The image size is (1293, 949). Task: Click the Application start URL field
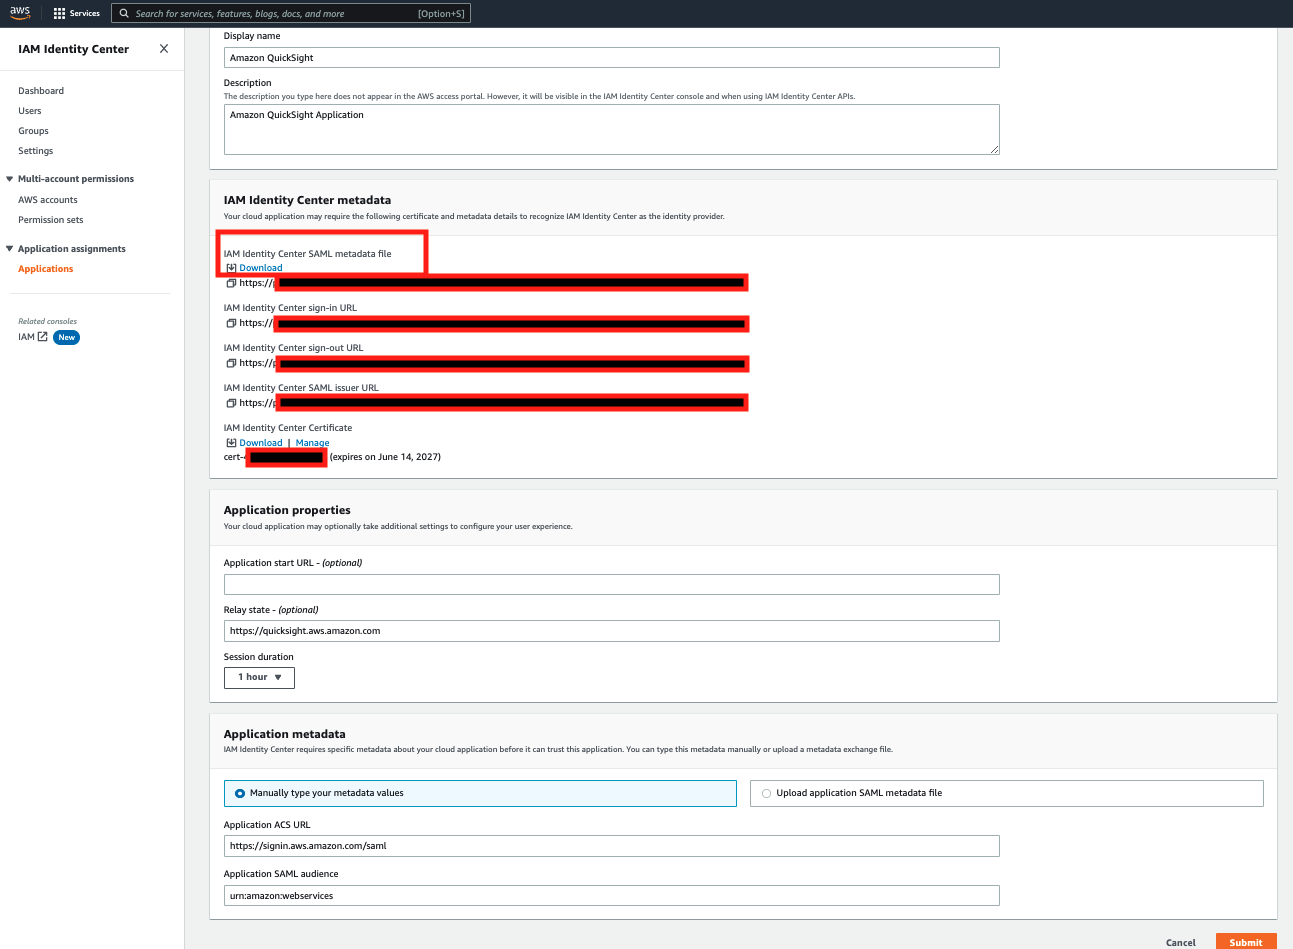point(612,585)
